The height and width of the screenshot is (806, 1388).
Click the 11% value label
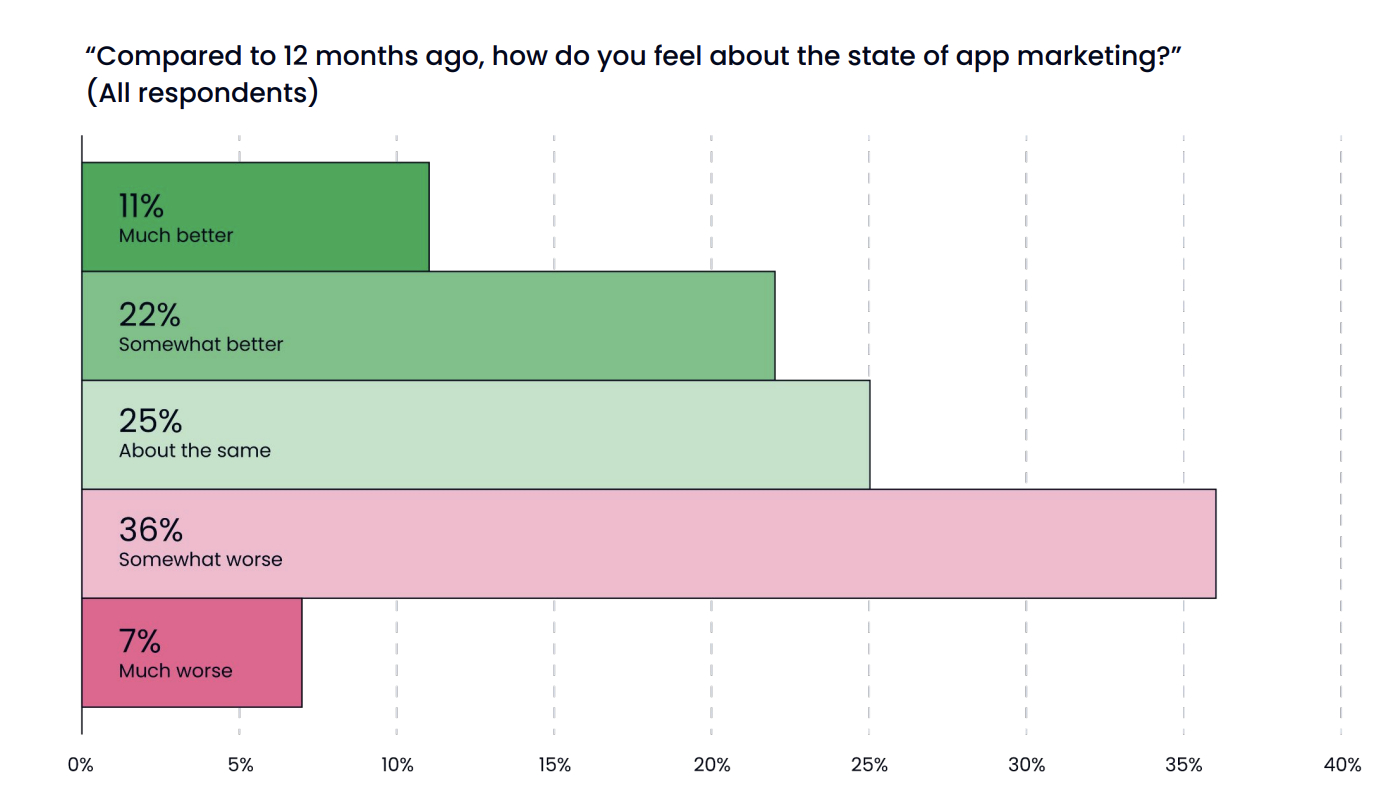141,206
